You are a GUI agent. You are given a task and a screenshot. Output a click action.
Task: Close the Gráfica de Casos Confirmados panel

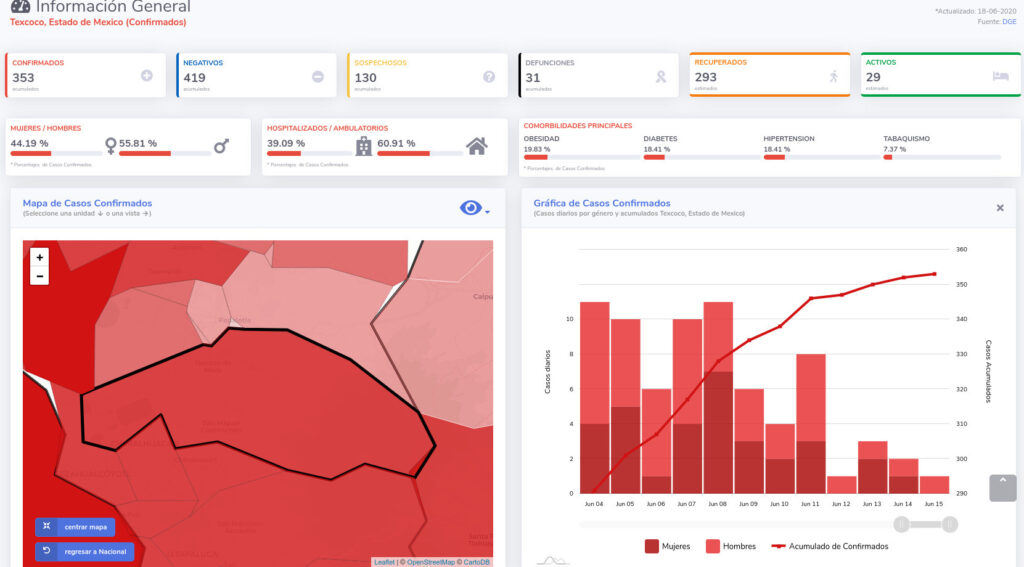(1000, 208)
